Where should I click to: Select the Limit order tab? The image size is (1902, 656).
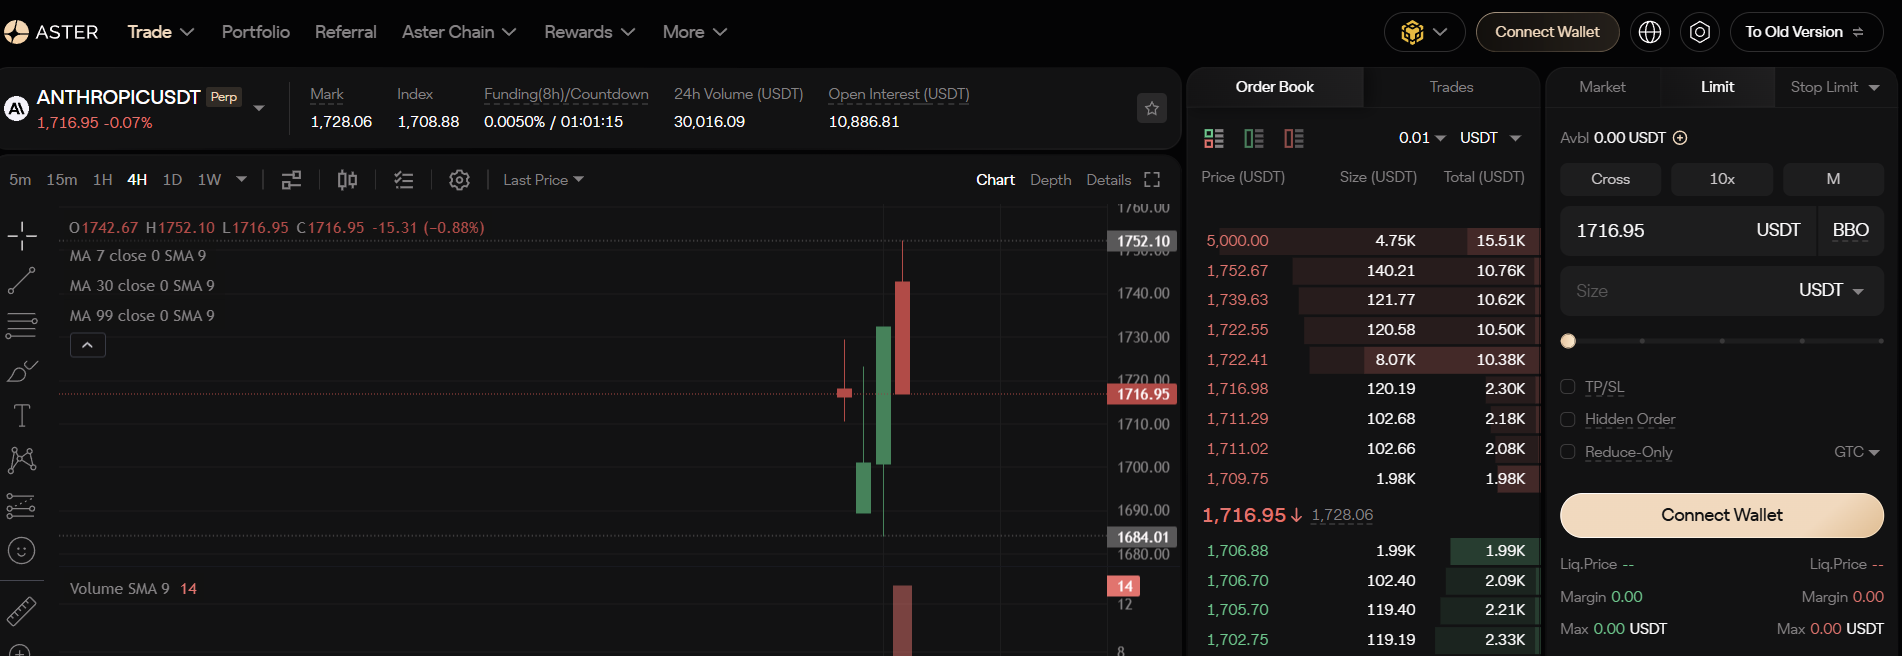click(x=1717, y=87)
